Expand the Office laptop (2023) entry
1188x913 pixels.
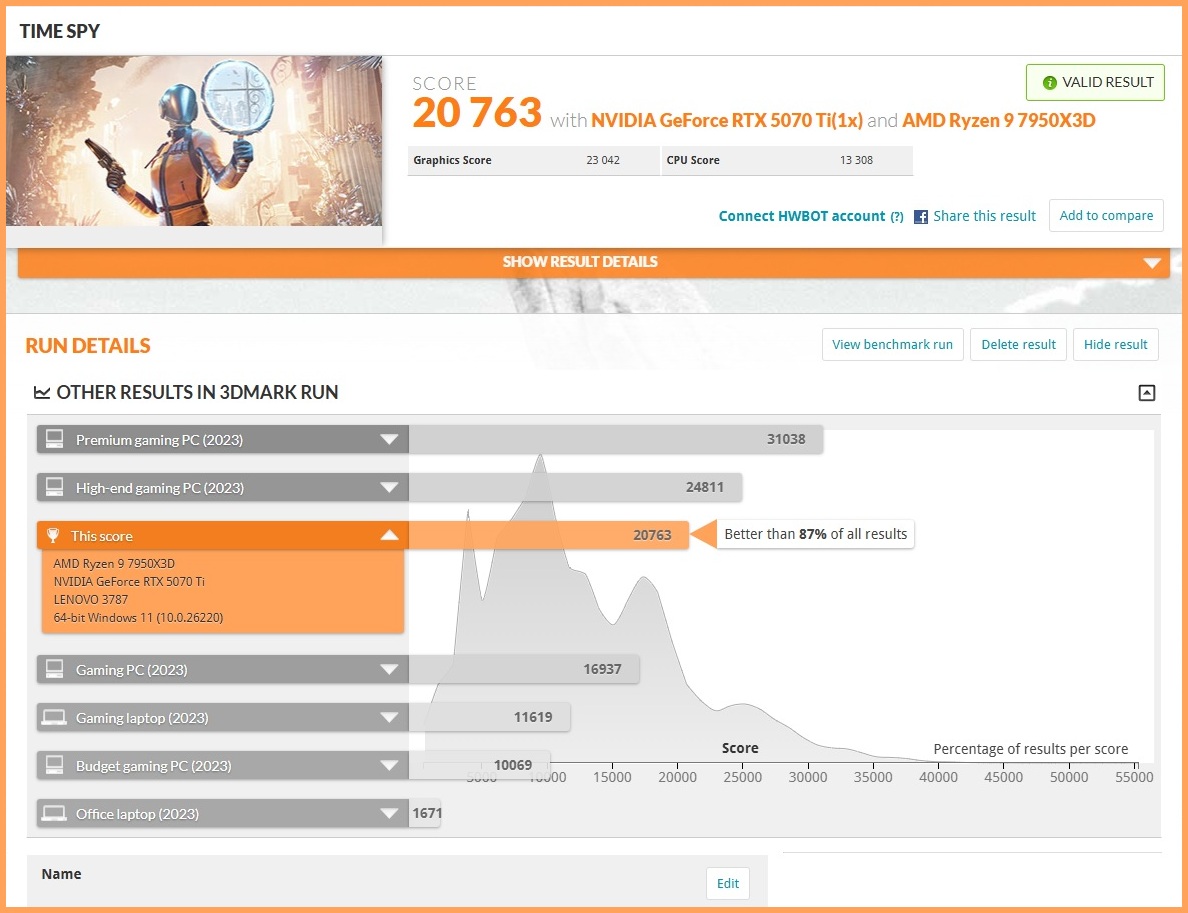coord(389,814)
